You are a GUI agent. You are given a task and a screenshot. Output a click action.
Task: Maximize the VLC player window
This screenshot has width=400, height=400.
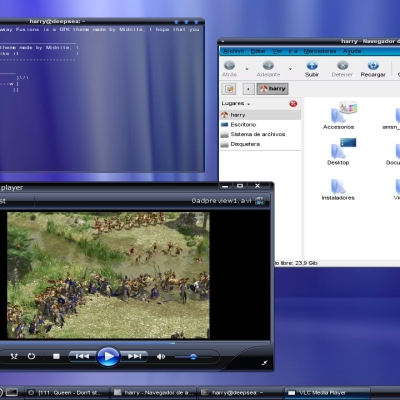tap(240, 186)
